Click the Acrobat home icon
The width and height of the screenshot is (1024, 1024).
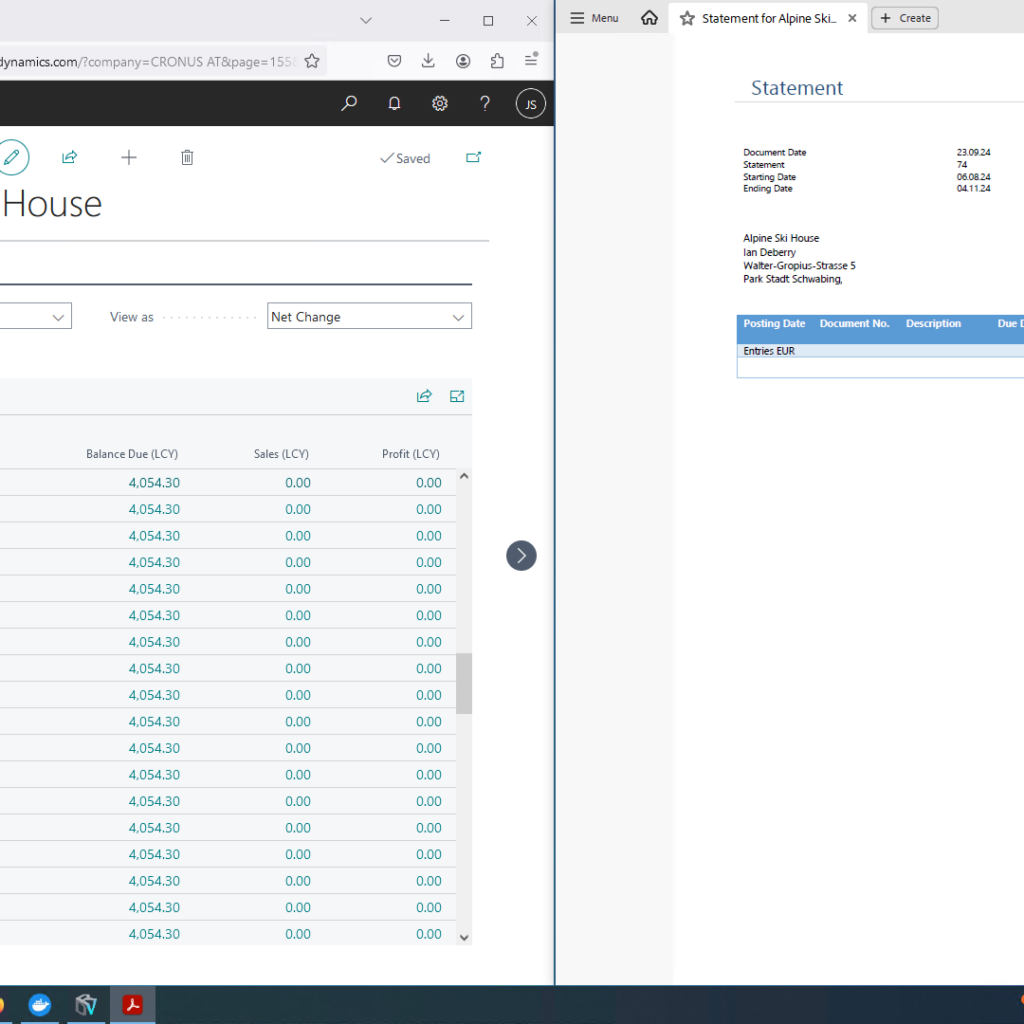click(650, 18)
